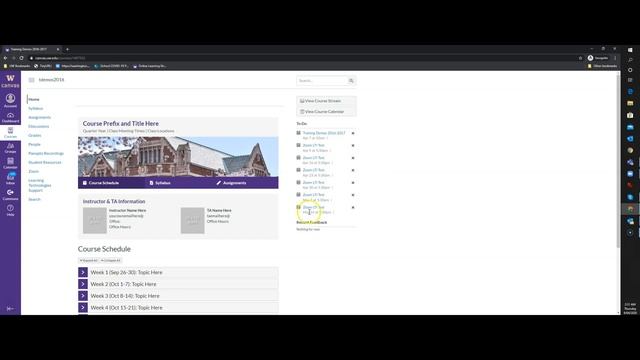640x360 pixels.
Task: Open Zoom in course navigation
Action: point(33,171)
